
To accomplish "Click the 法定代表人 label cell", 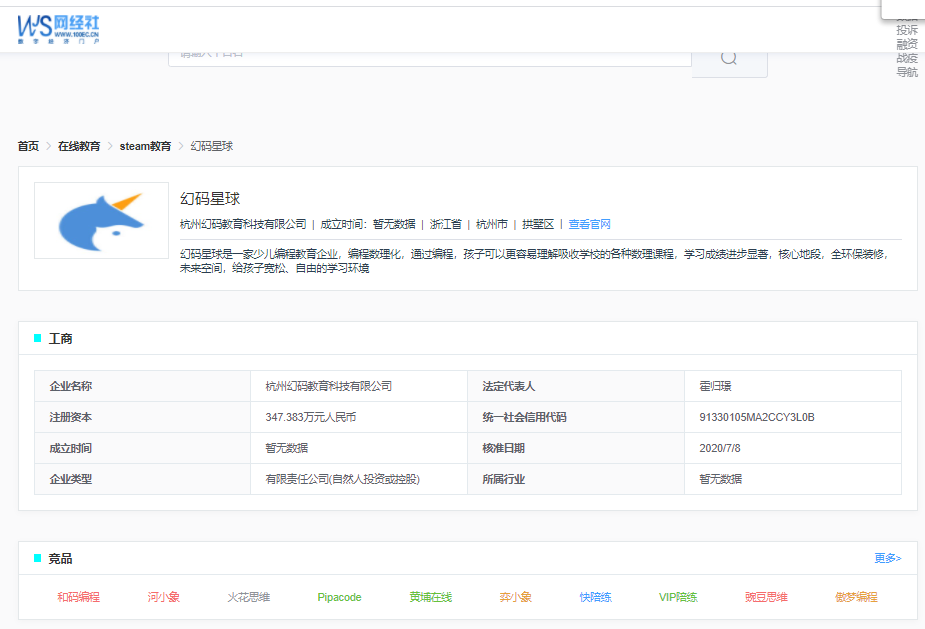I will tap(576, 386).
